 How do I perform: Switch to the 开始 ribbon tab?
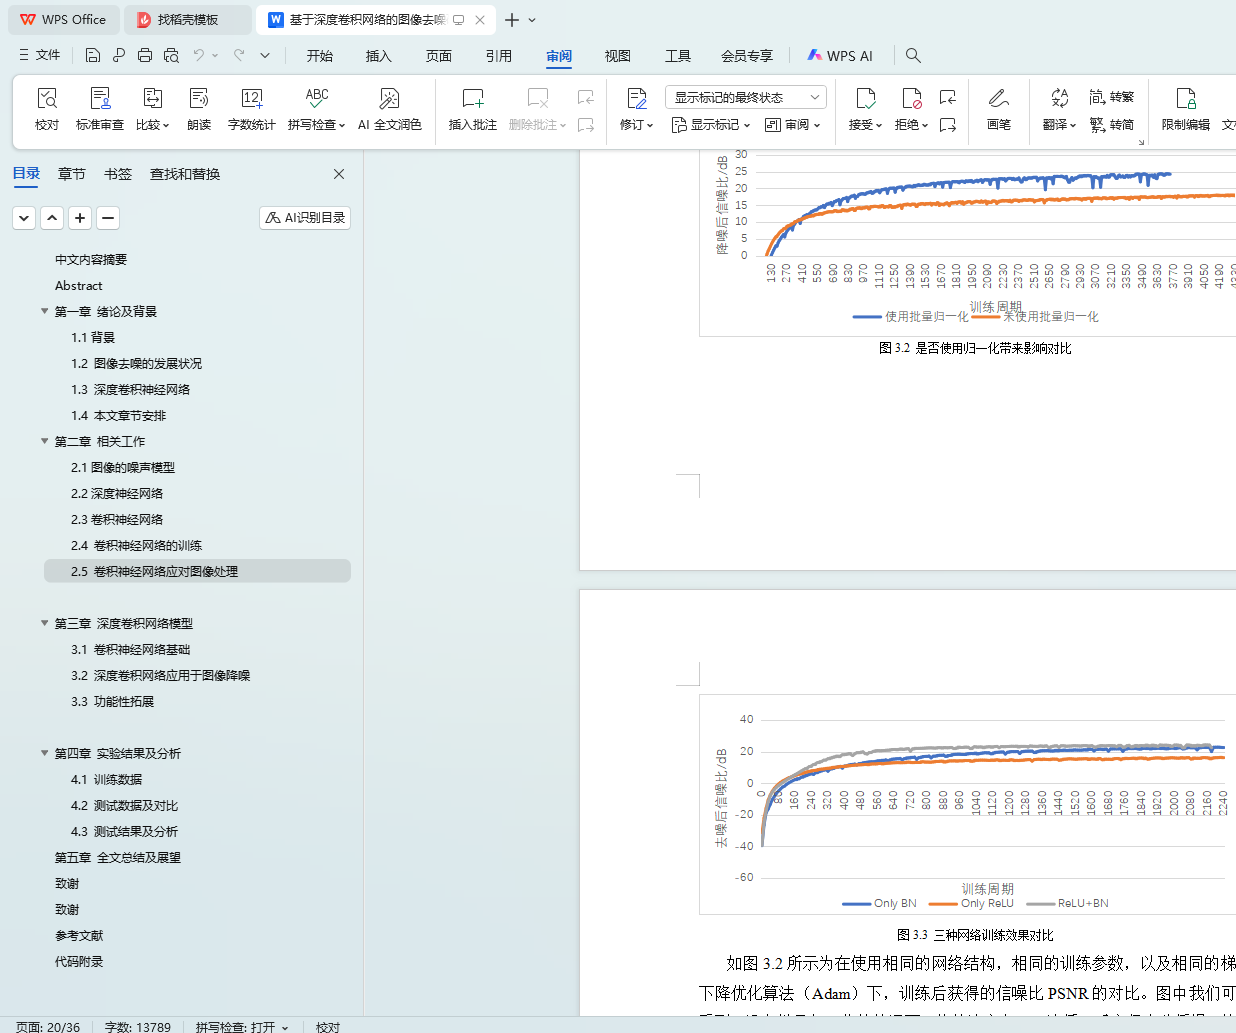pyautogui.click(x=320, y=56)
